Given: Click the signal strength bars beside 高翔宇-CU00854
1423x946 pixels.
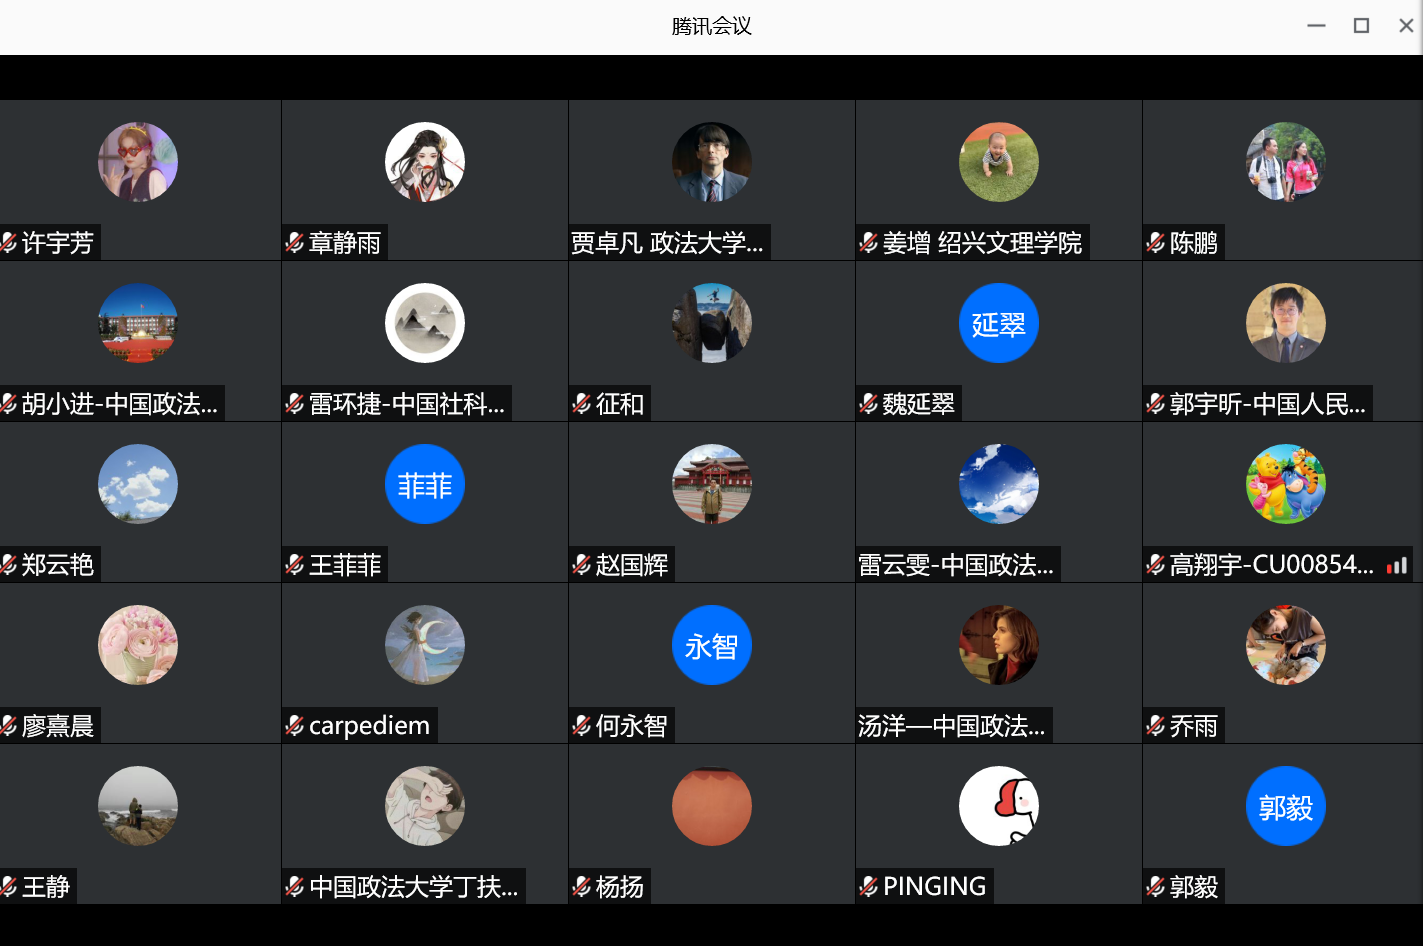Looking at the screenshot, I should [x=1397, y=566].
